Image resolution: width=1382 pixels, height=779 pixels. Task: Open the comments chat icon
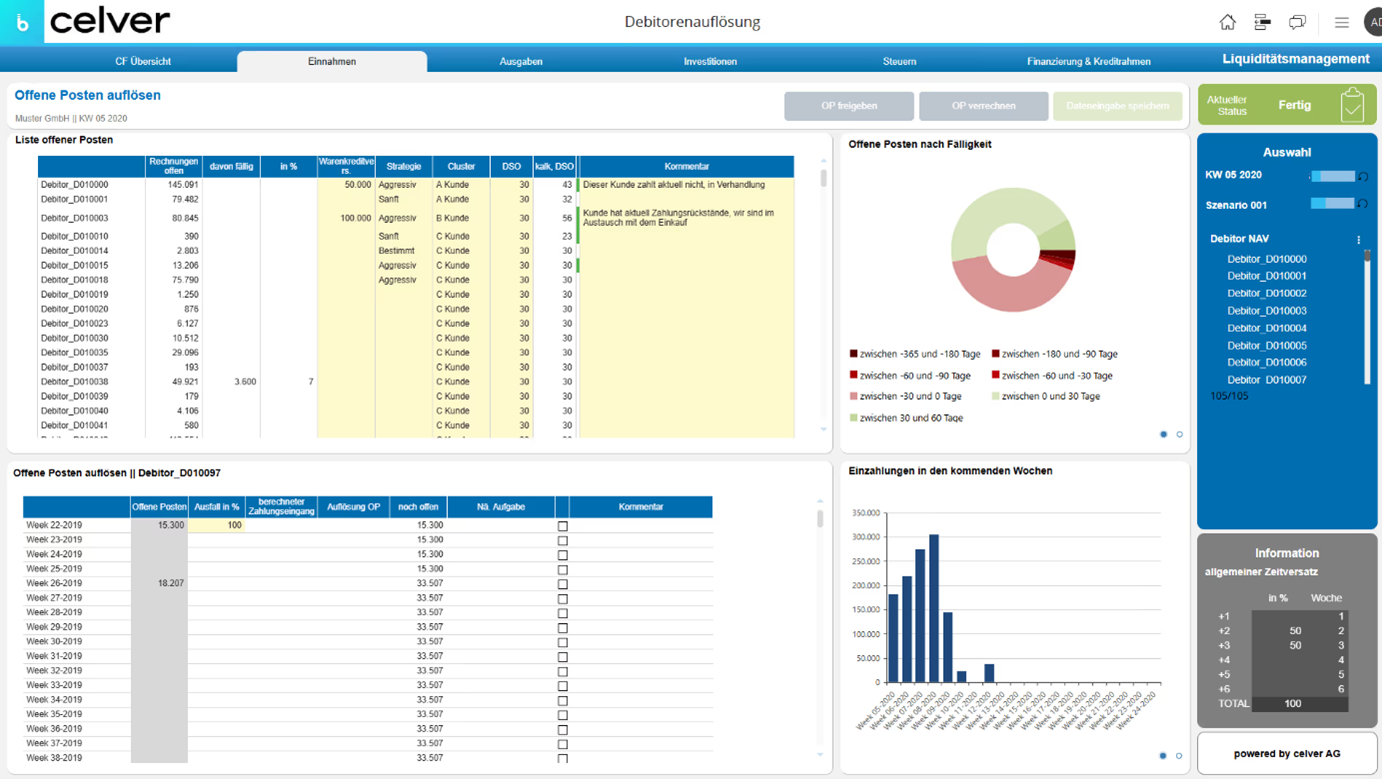click(1297, 22)
